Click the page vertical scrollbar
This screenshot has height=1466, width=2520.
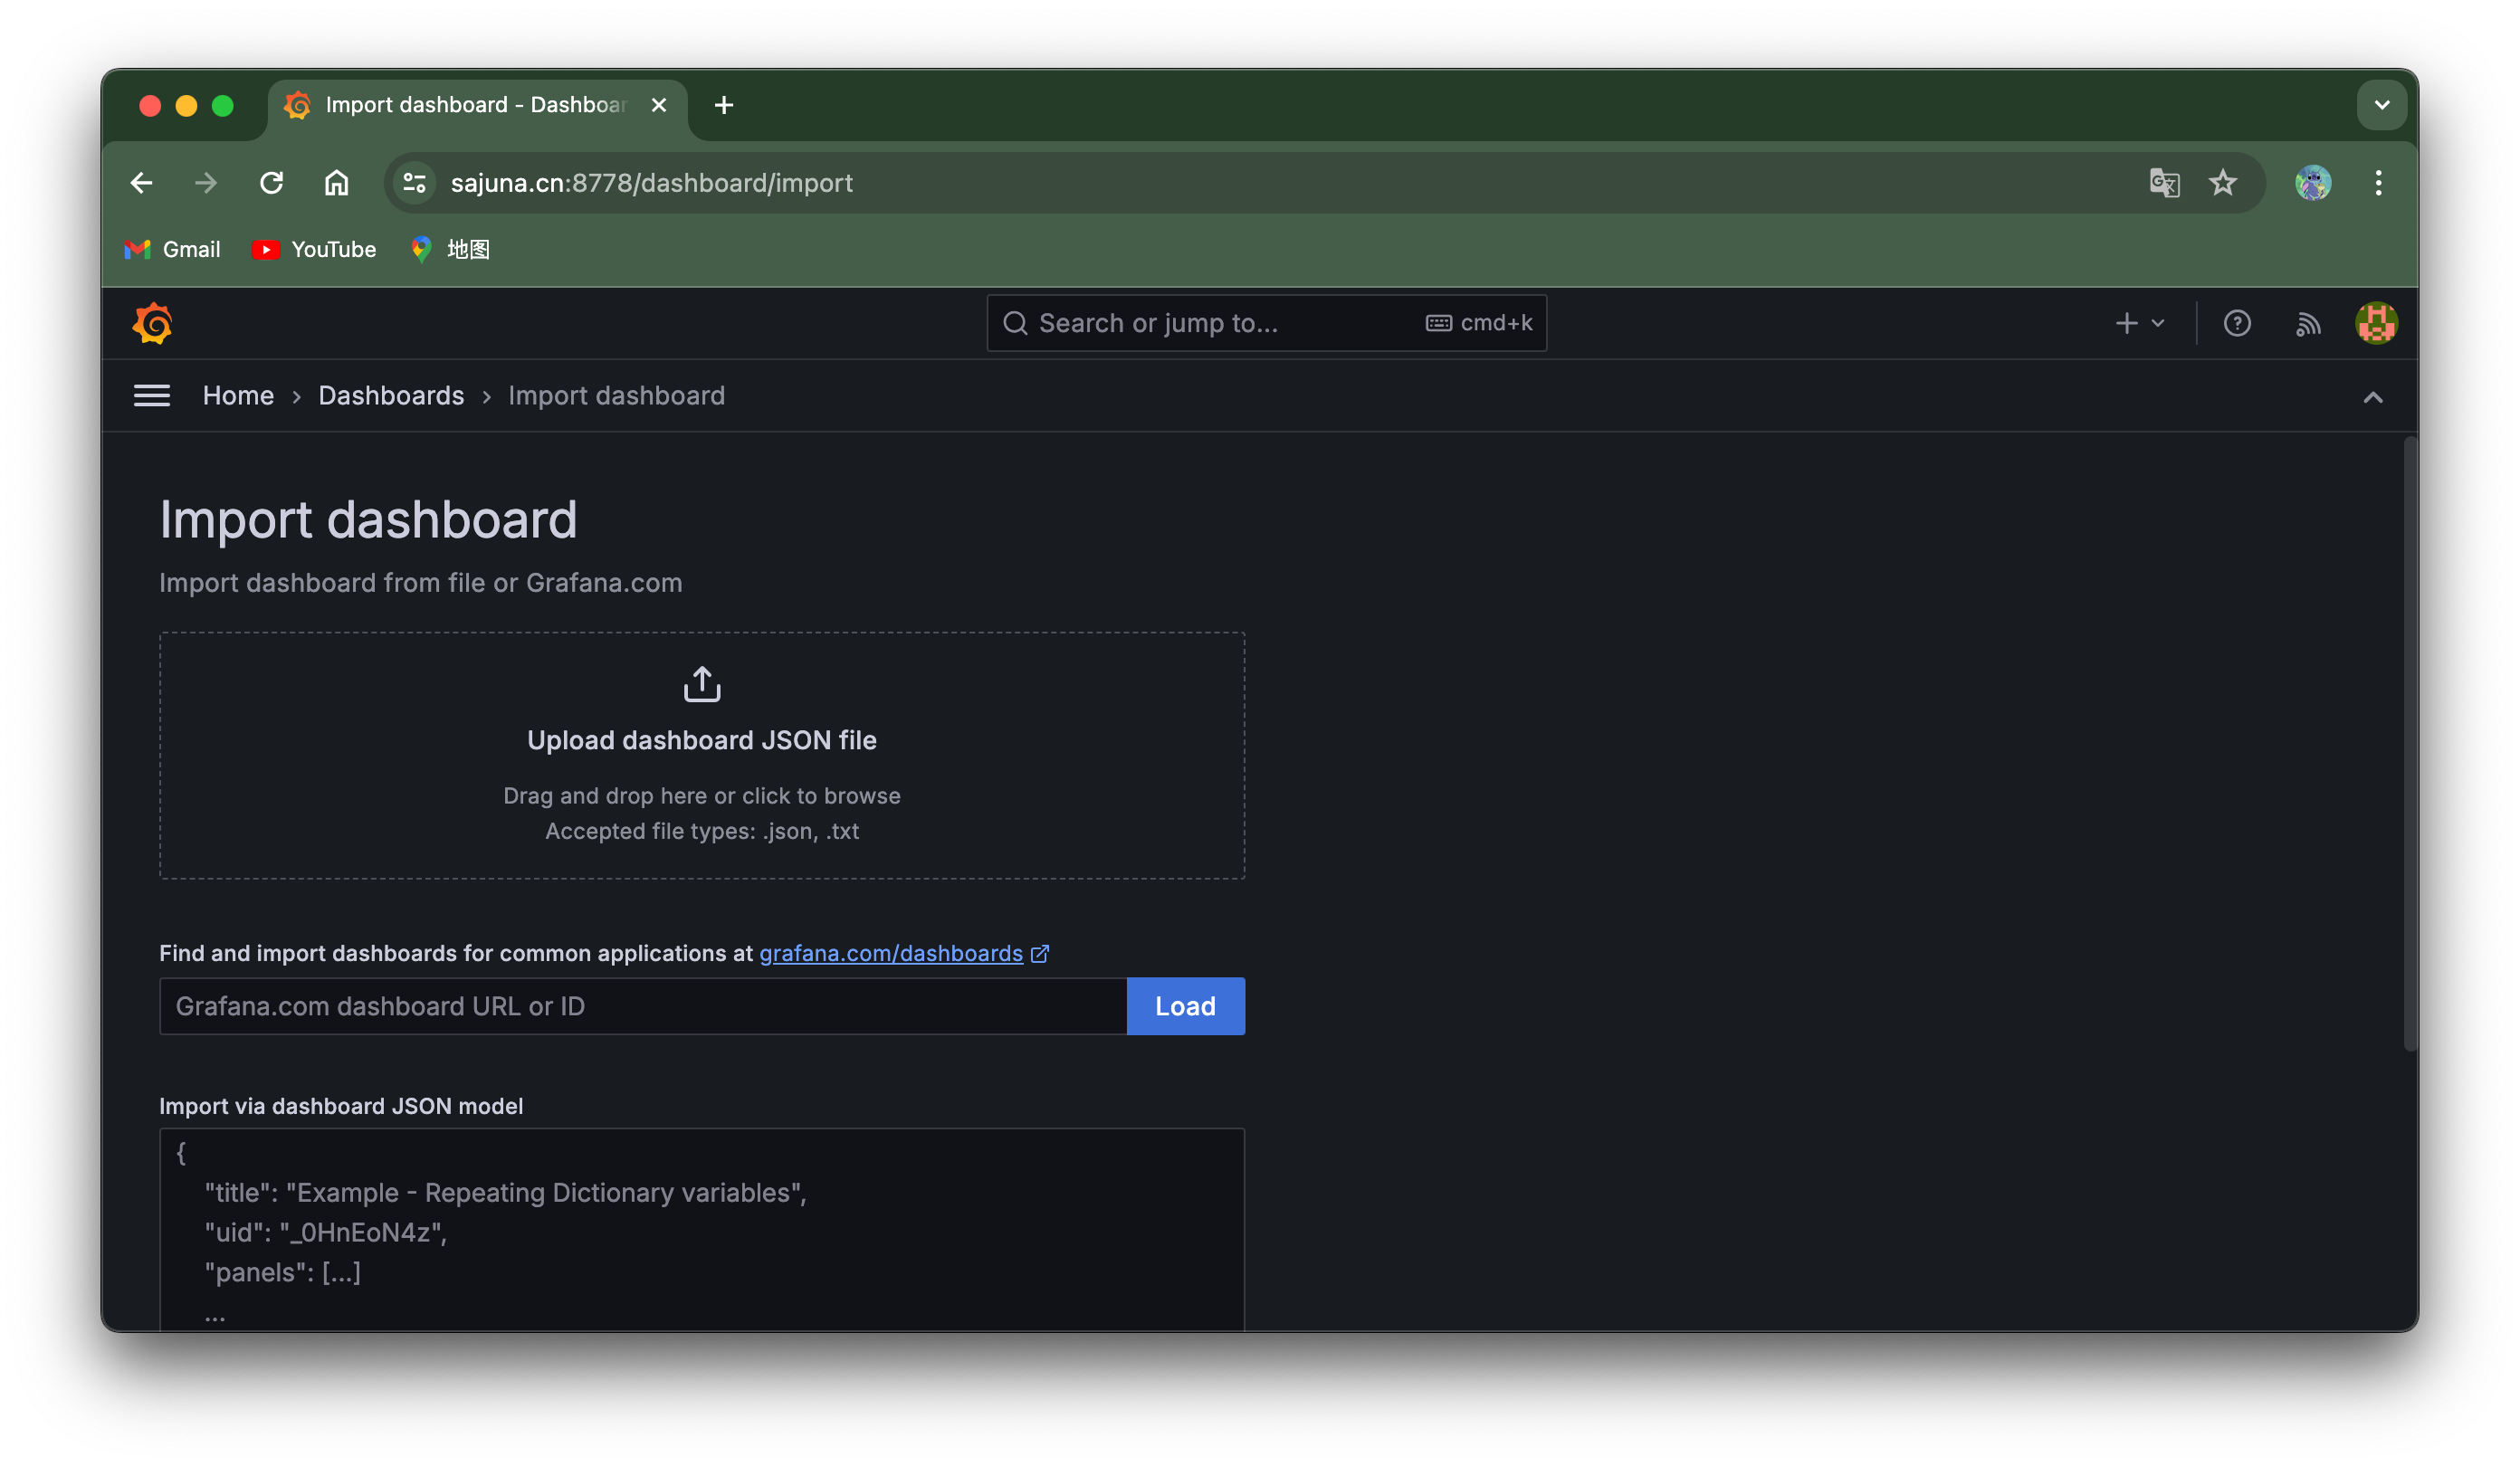point(2409,745)
